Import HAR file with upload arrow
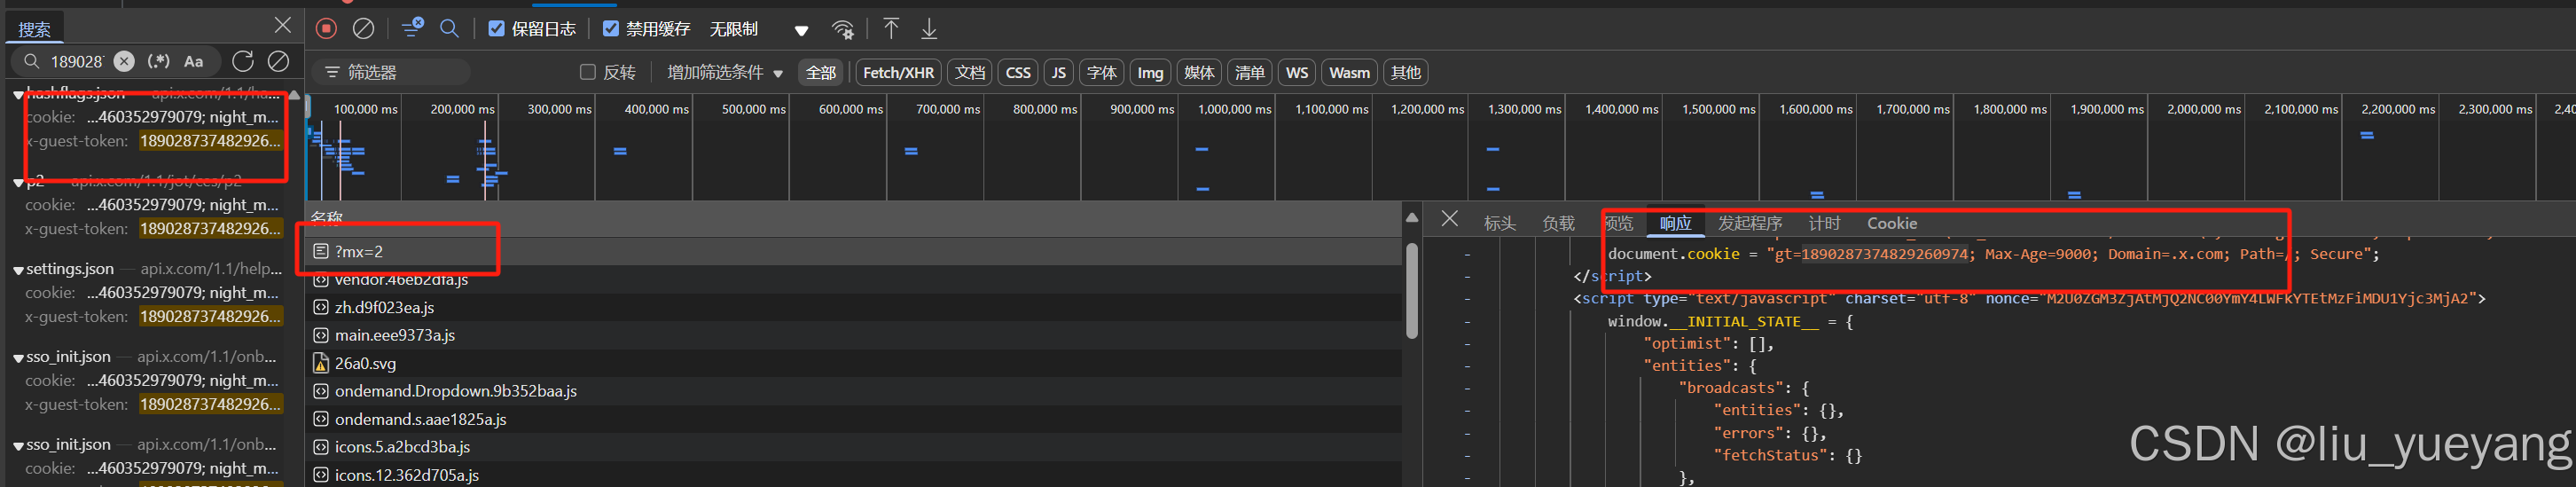The width and height of the screenshot is (2576, 487). coord(891,28)
